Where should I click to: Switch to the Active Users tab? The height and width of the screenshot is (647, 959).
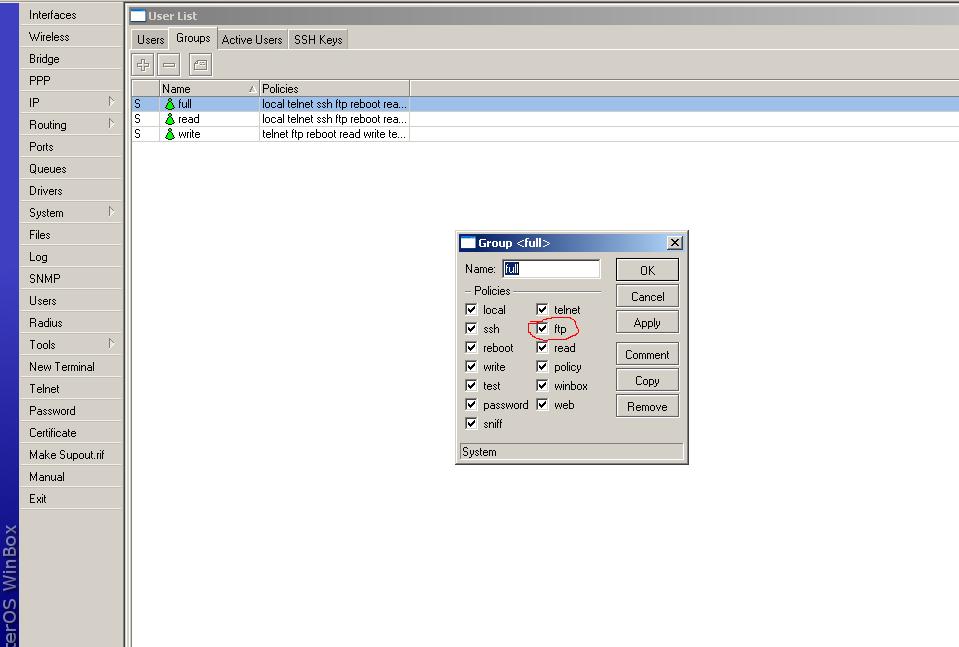point(251,39)
